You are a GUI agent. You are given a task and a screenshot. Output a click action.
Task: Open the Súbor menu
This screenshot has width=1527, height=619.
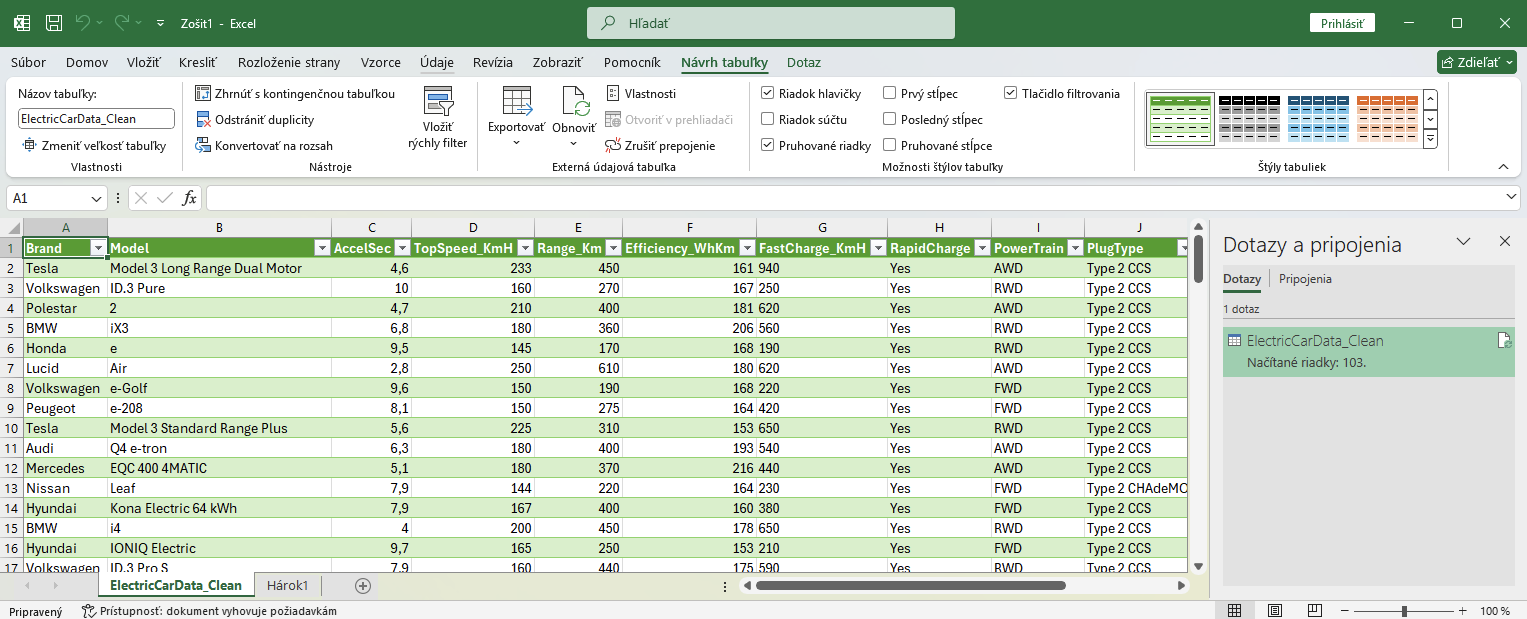click(29, 62)
